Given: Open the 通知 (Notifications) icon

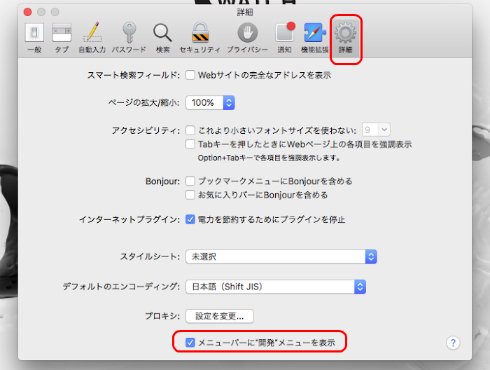Looking at the screenshot, I should 285,38.
